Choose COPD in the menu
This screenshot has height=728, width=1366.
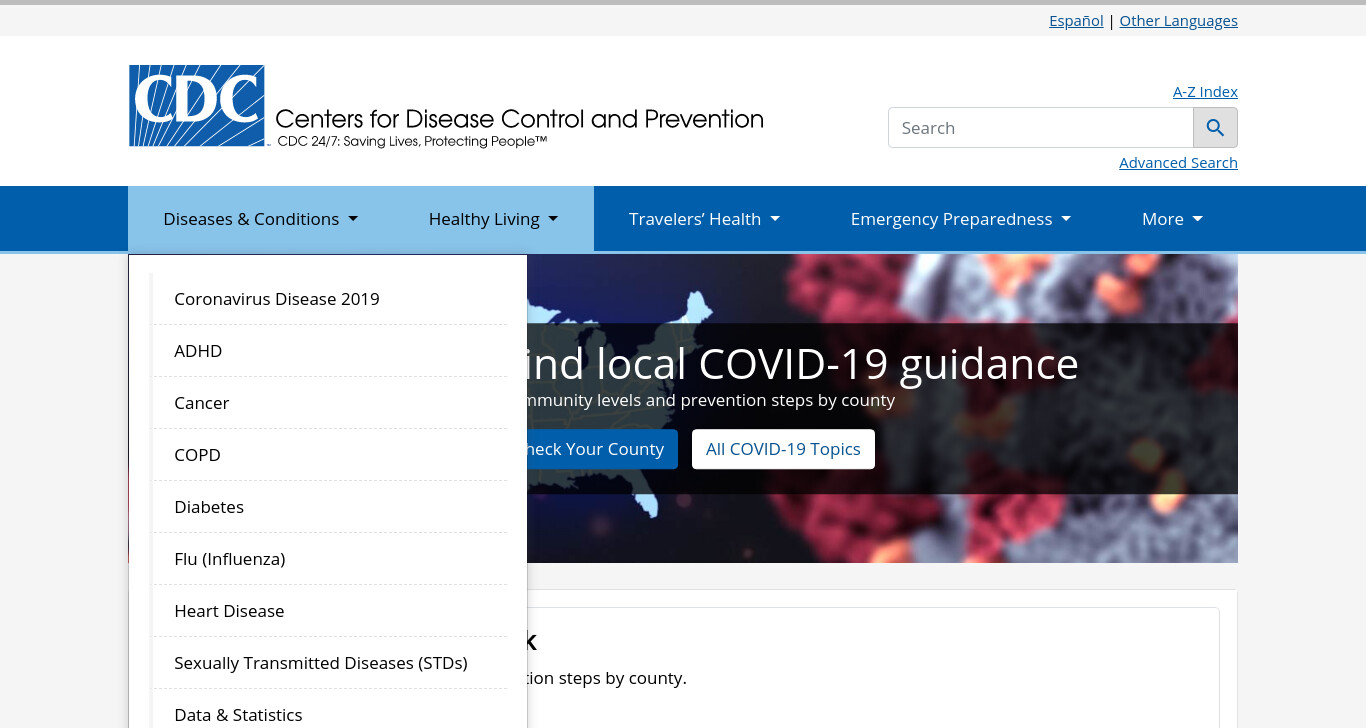pos(330,455)
